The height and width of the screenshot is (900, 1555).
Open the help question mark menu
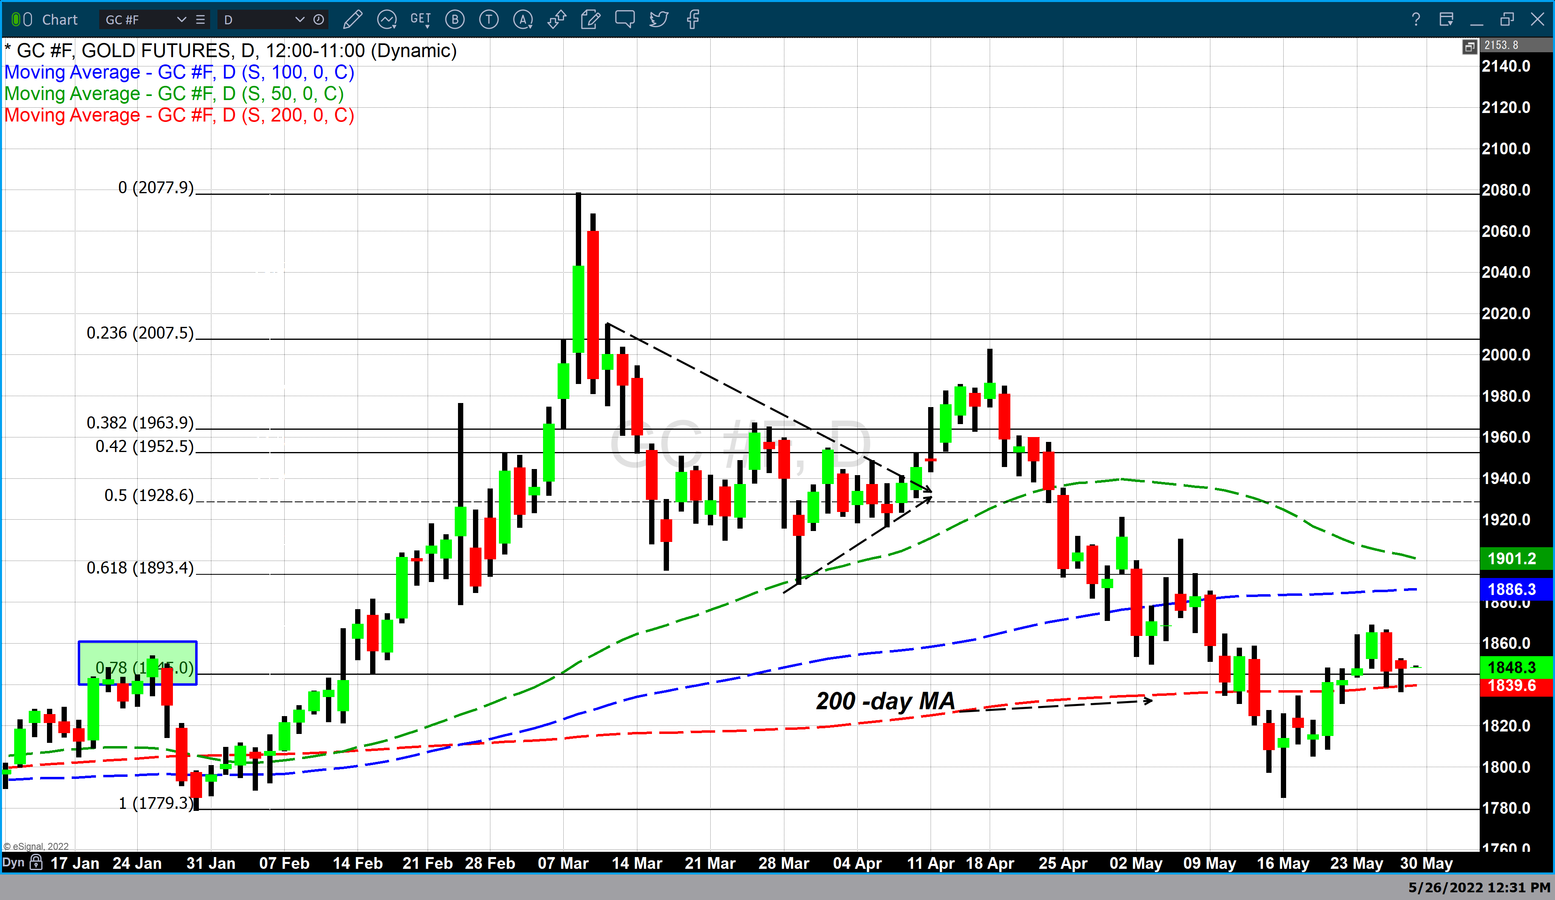coord(1415,19)
